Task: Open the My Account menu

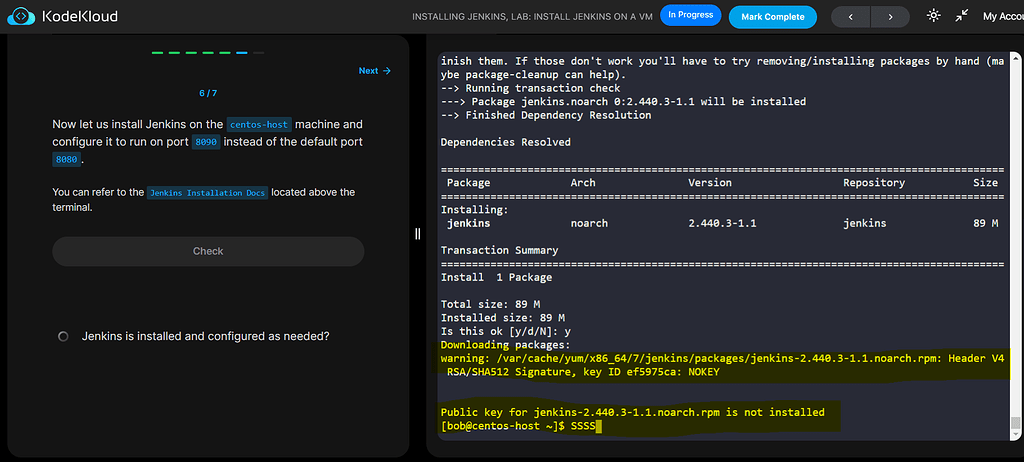Action: [1003, 16]
